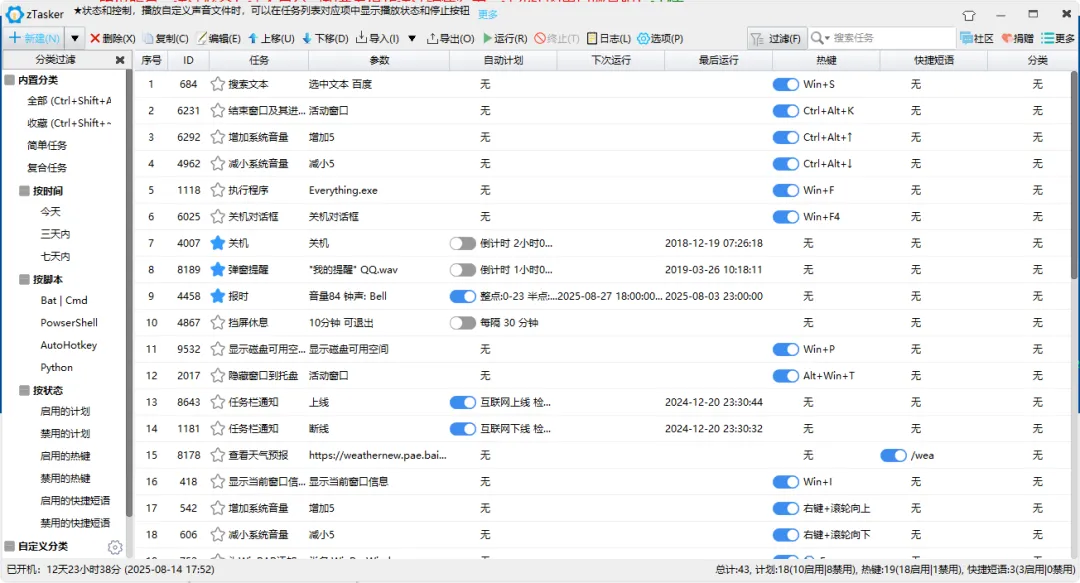Open the dropdown arrow beside 新建(N)
This screenshot has width=1080, height=583.
click(x=74, y=39)
